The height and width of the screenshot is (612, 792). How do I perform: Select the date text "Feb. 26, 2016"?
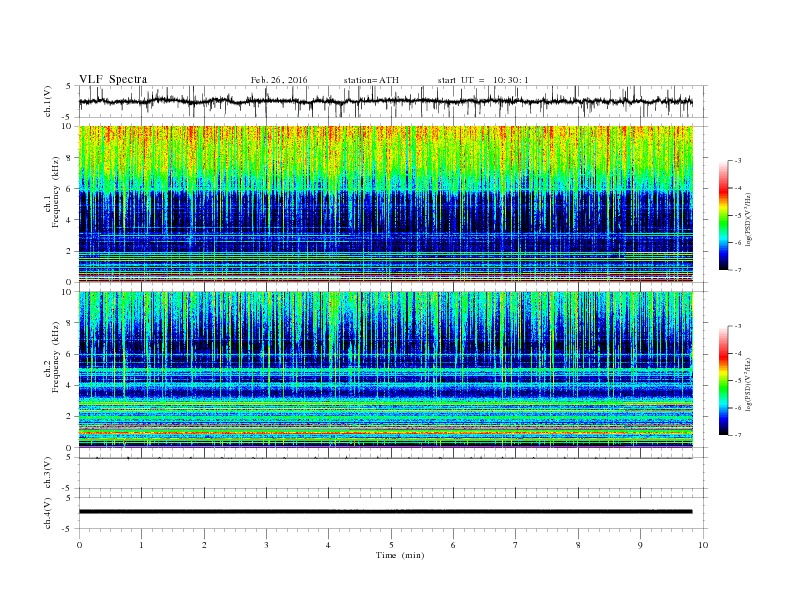(x=279, y=80)
